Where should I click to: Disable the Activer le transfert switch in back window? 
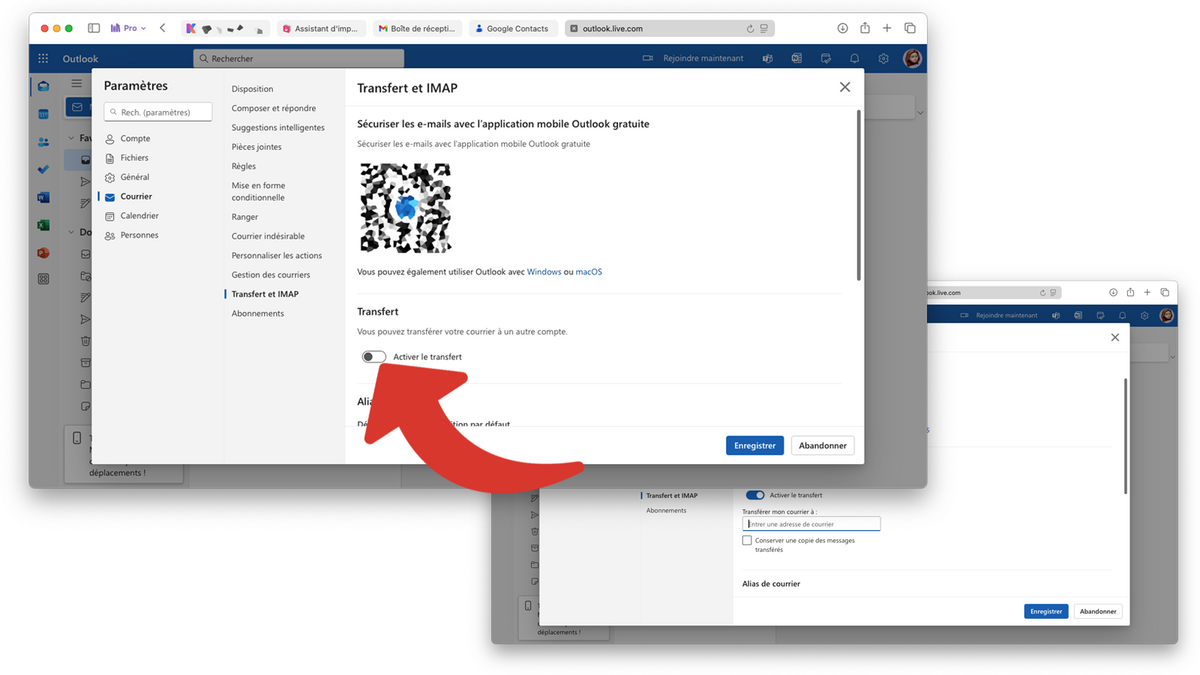(755, 495)
